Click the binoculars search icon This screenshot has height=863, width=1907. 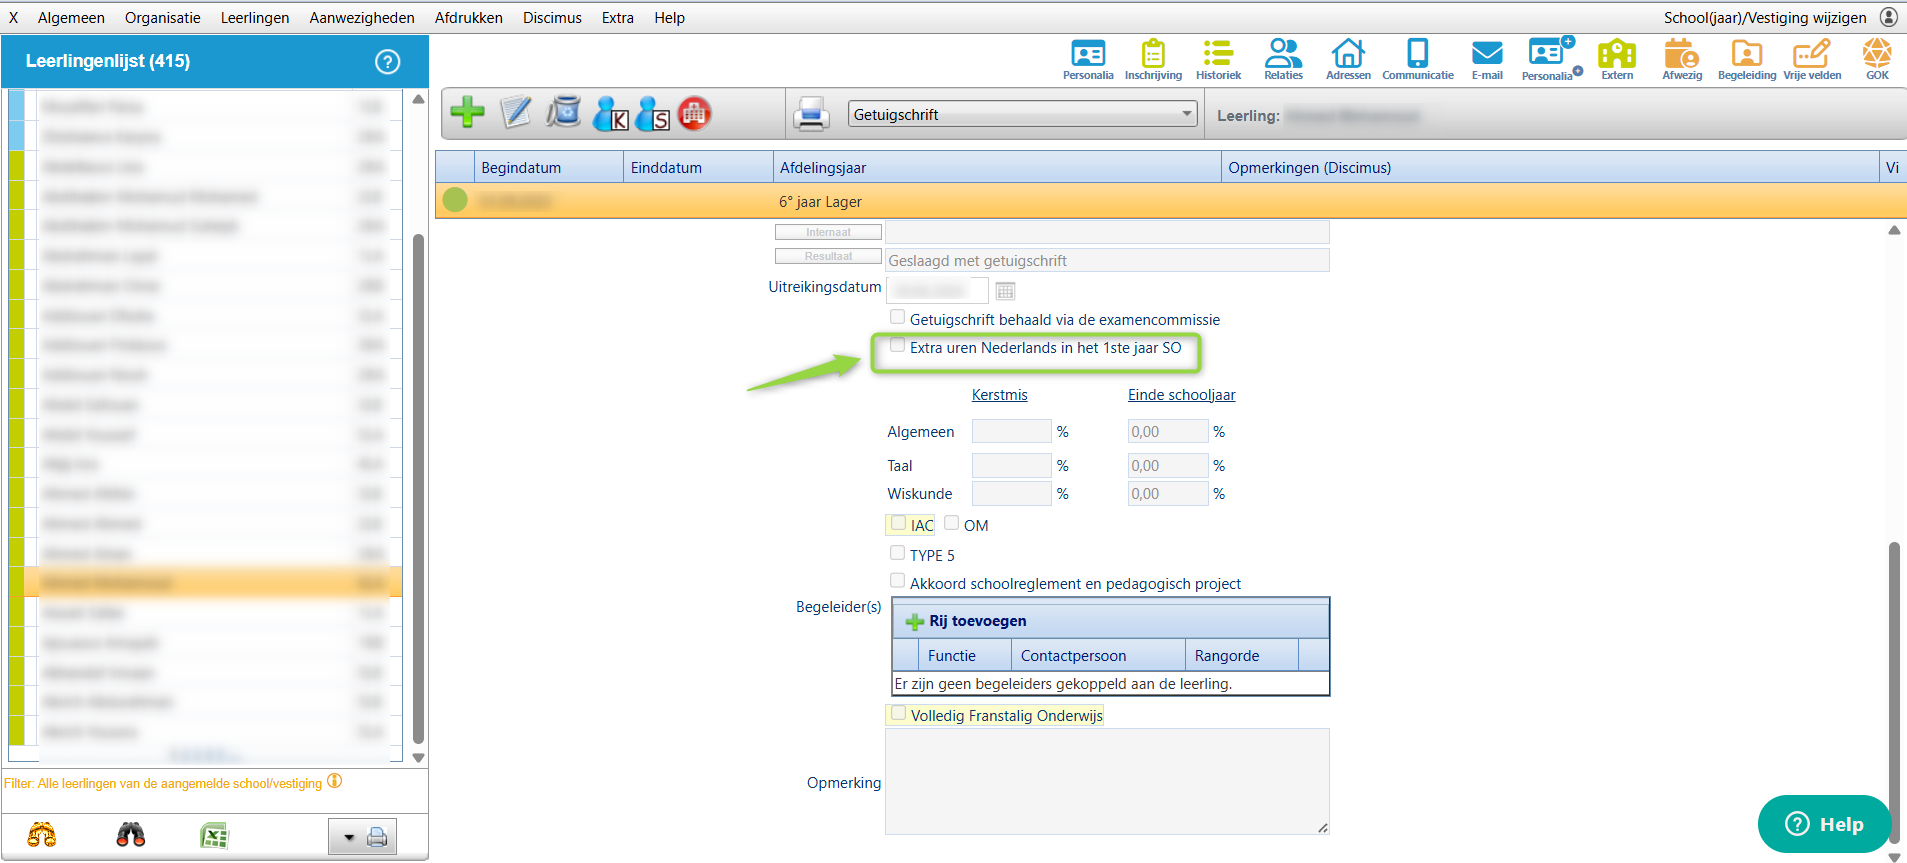pos(131,835)
